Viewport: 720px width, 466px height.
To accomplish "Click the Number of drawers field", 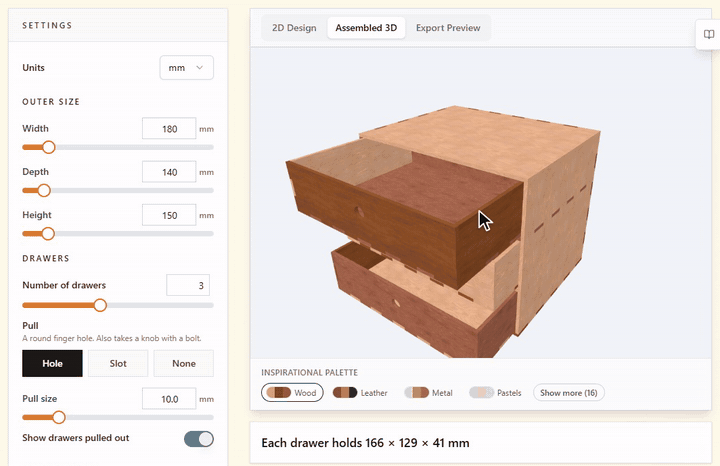I will (188, 285).
